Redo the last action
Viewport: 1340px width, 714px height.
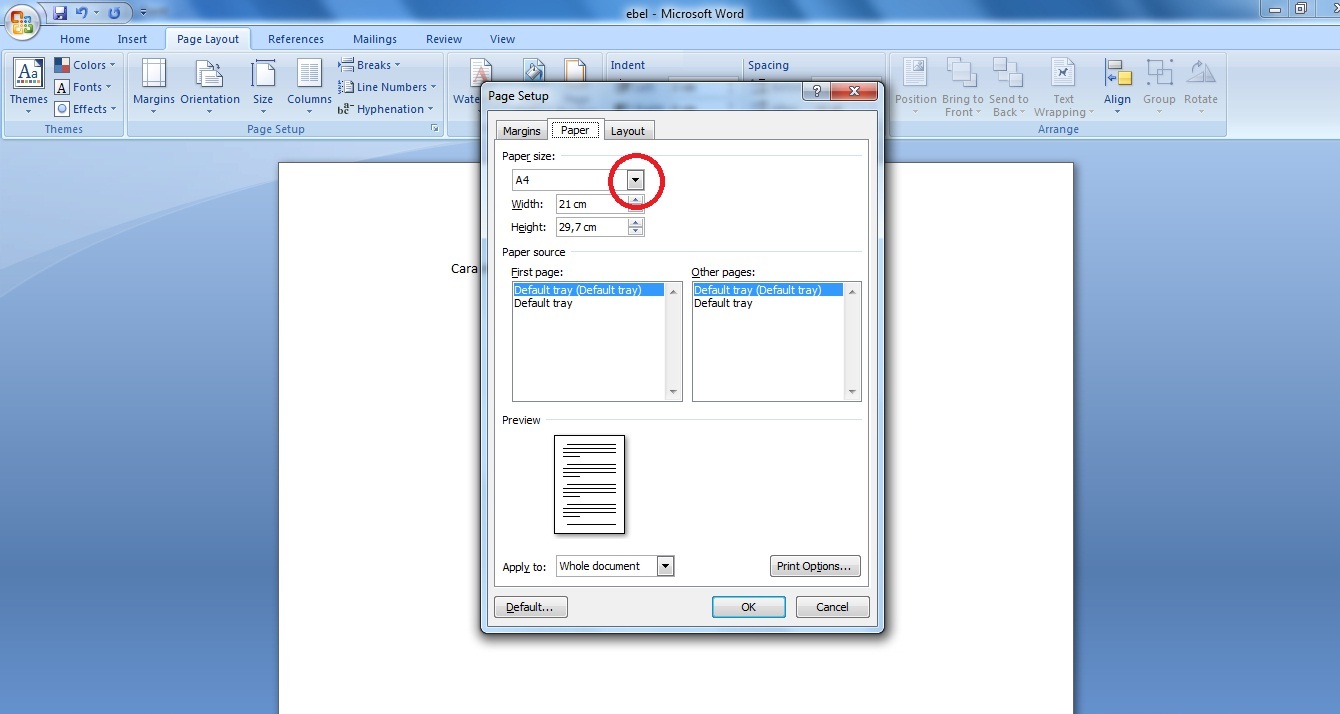[114, 13]
